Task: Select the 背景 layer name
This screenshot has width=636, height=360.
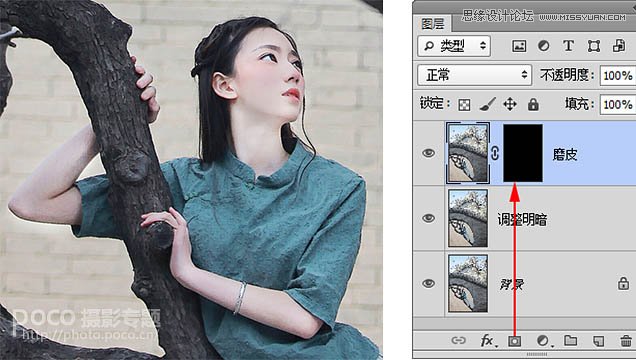Action: pos(511,284)
